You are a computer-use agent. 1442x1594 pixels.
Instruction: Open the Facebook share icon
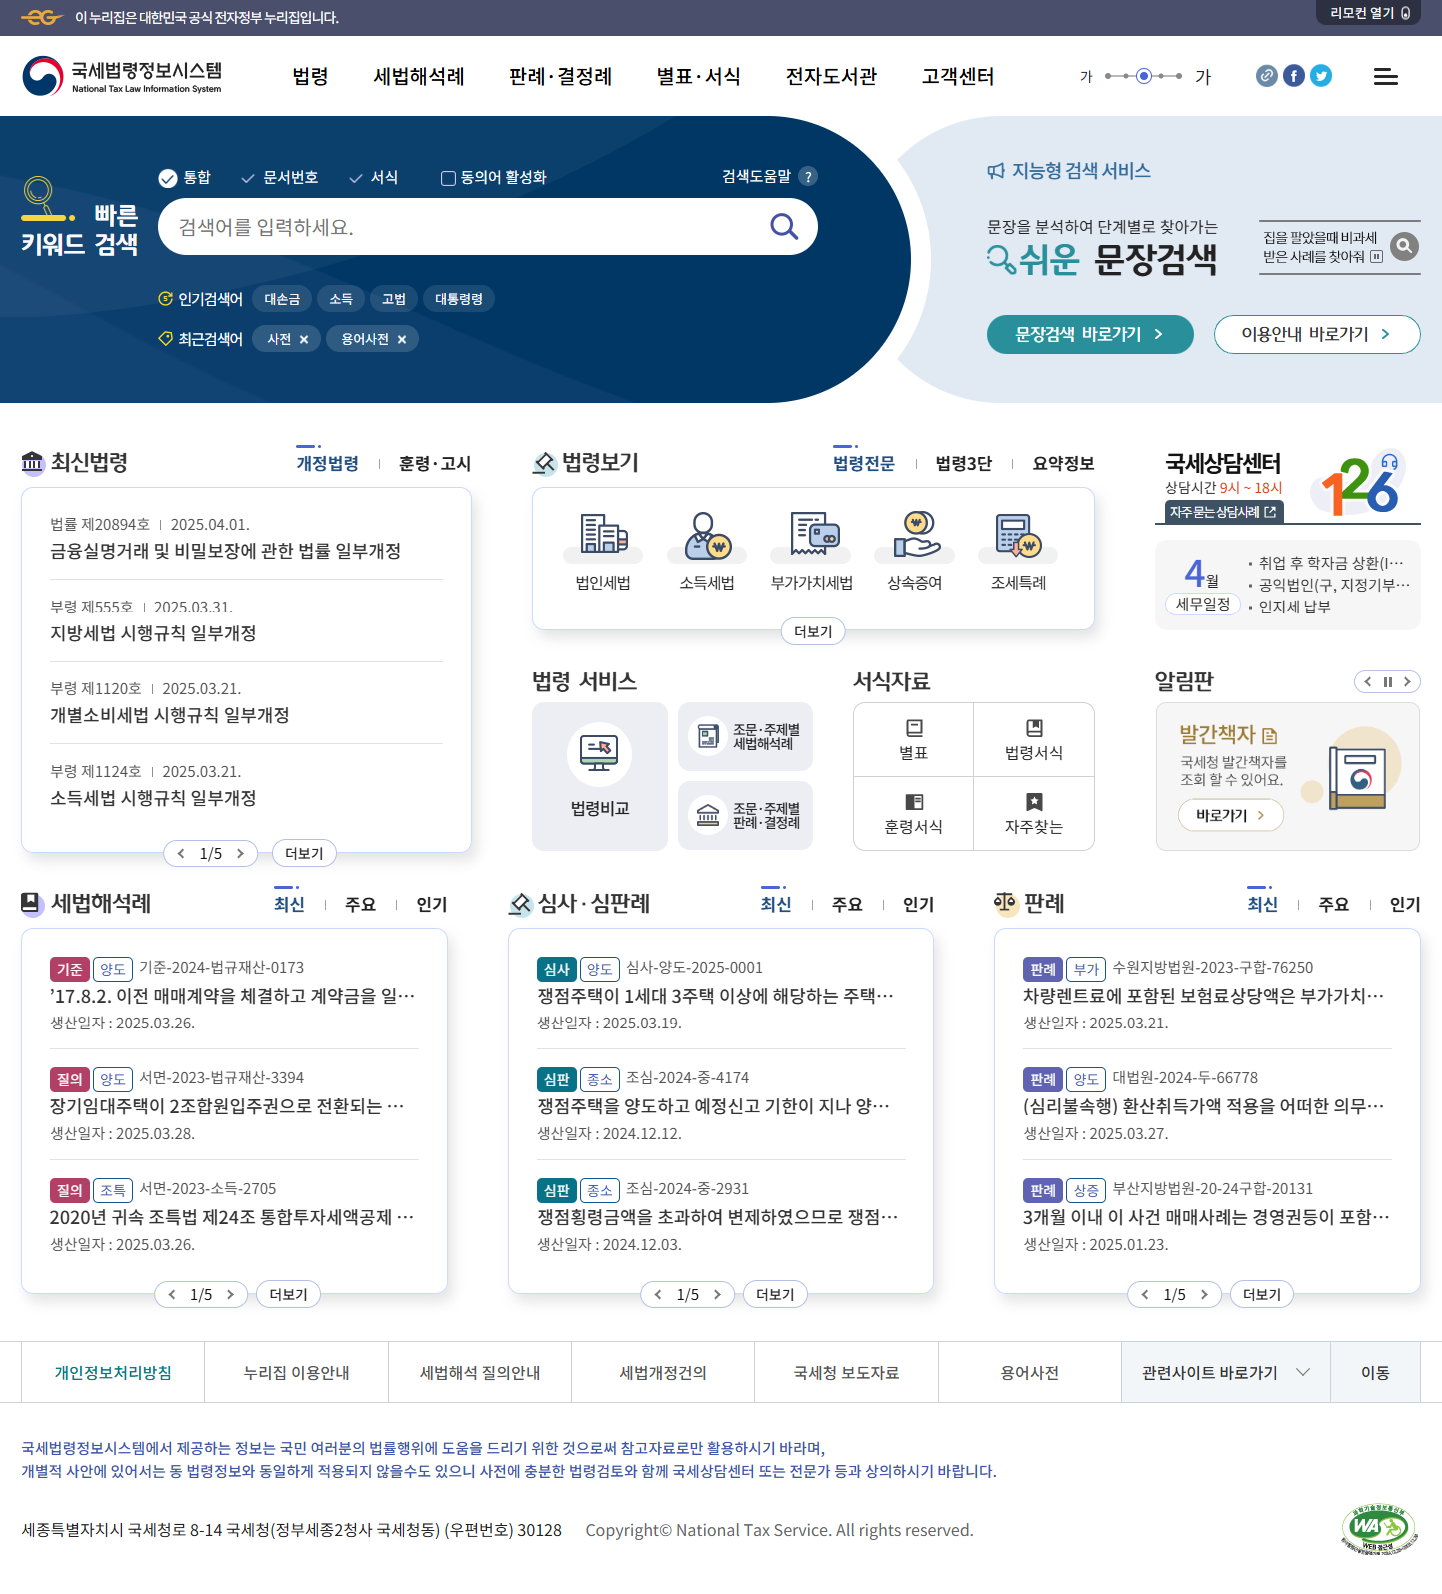click(1294, 76)
